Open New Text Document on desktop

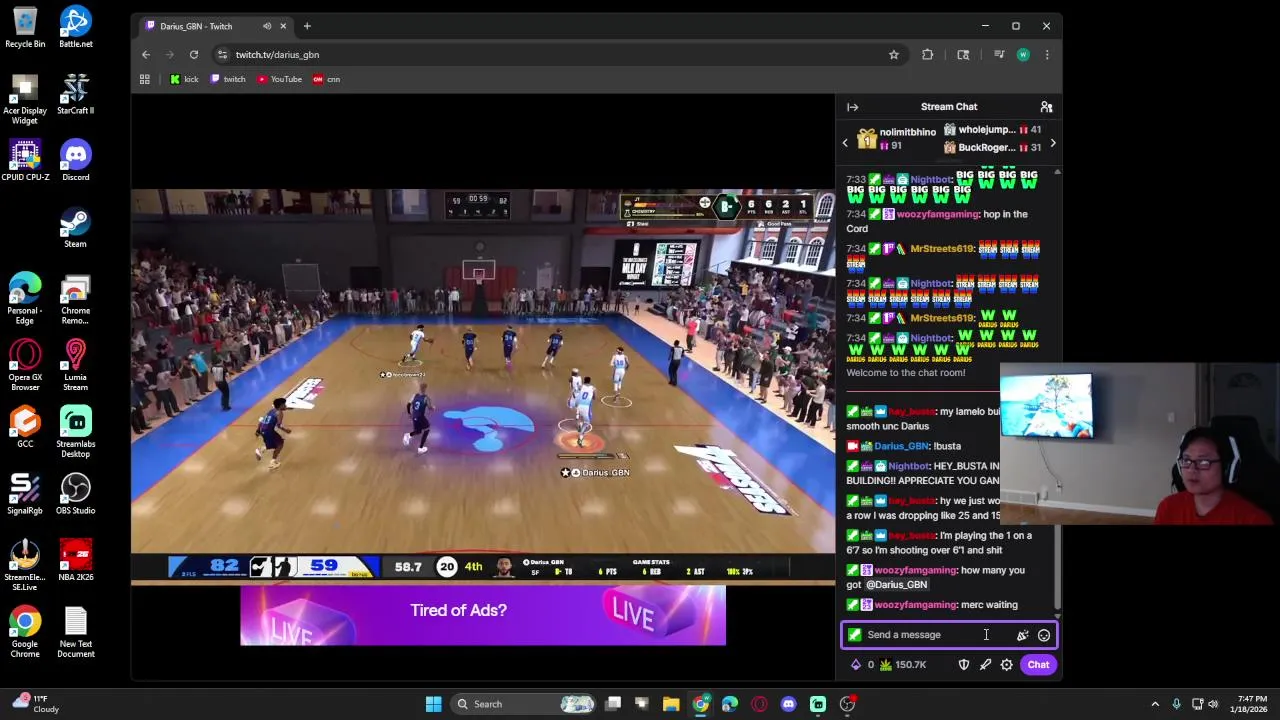point(76,631)
